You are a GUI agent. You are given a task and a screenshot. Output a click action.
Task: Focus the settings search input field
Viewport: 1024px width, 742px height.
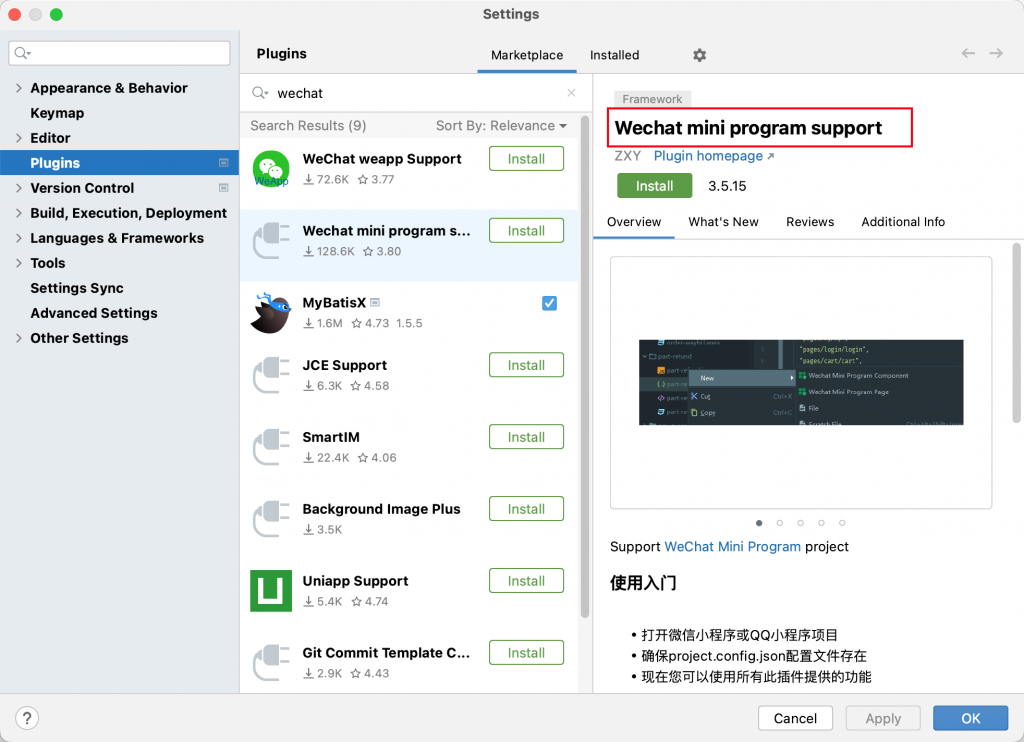point(120,53)
